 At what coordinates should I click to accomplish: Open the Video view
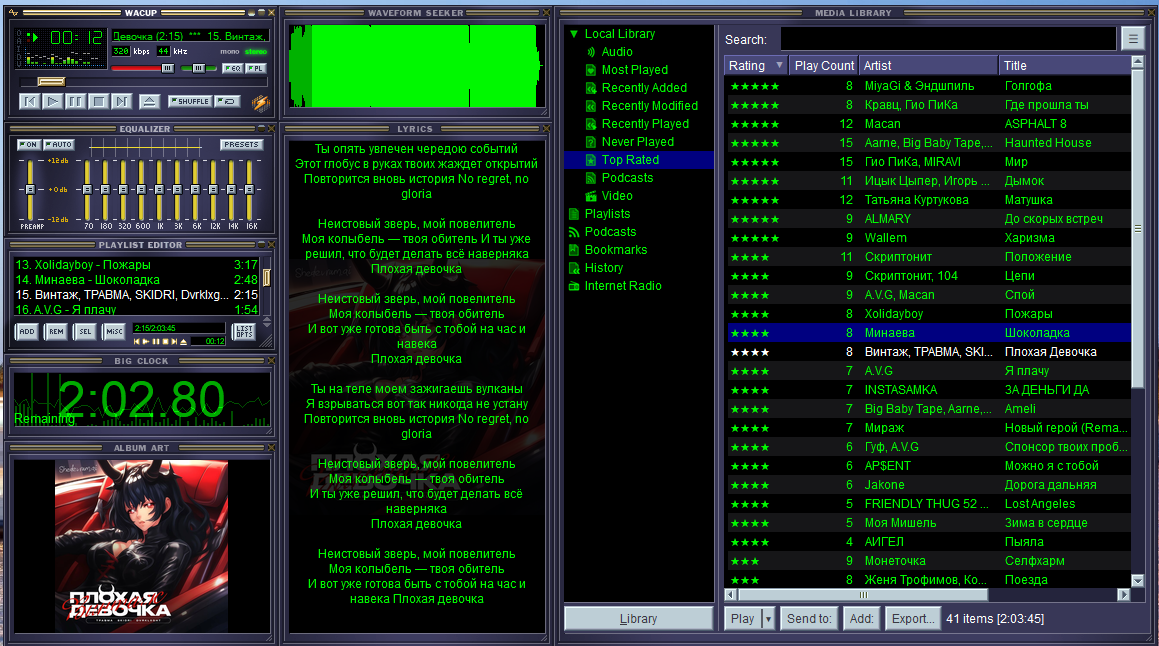(616, 196)
